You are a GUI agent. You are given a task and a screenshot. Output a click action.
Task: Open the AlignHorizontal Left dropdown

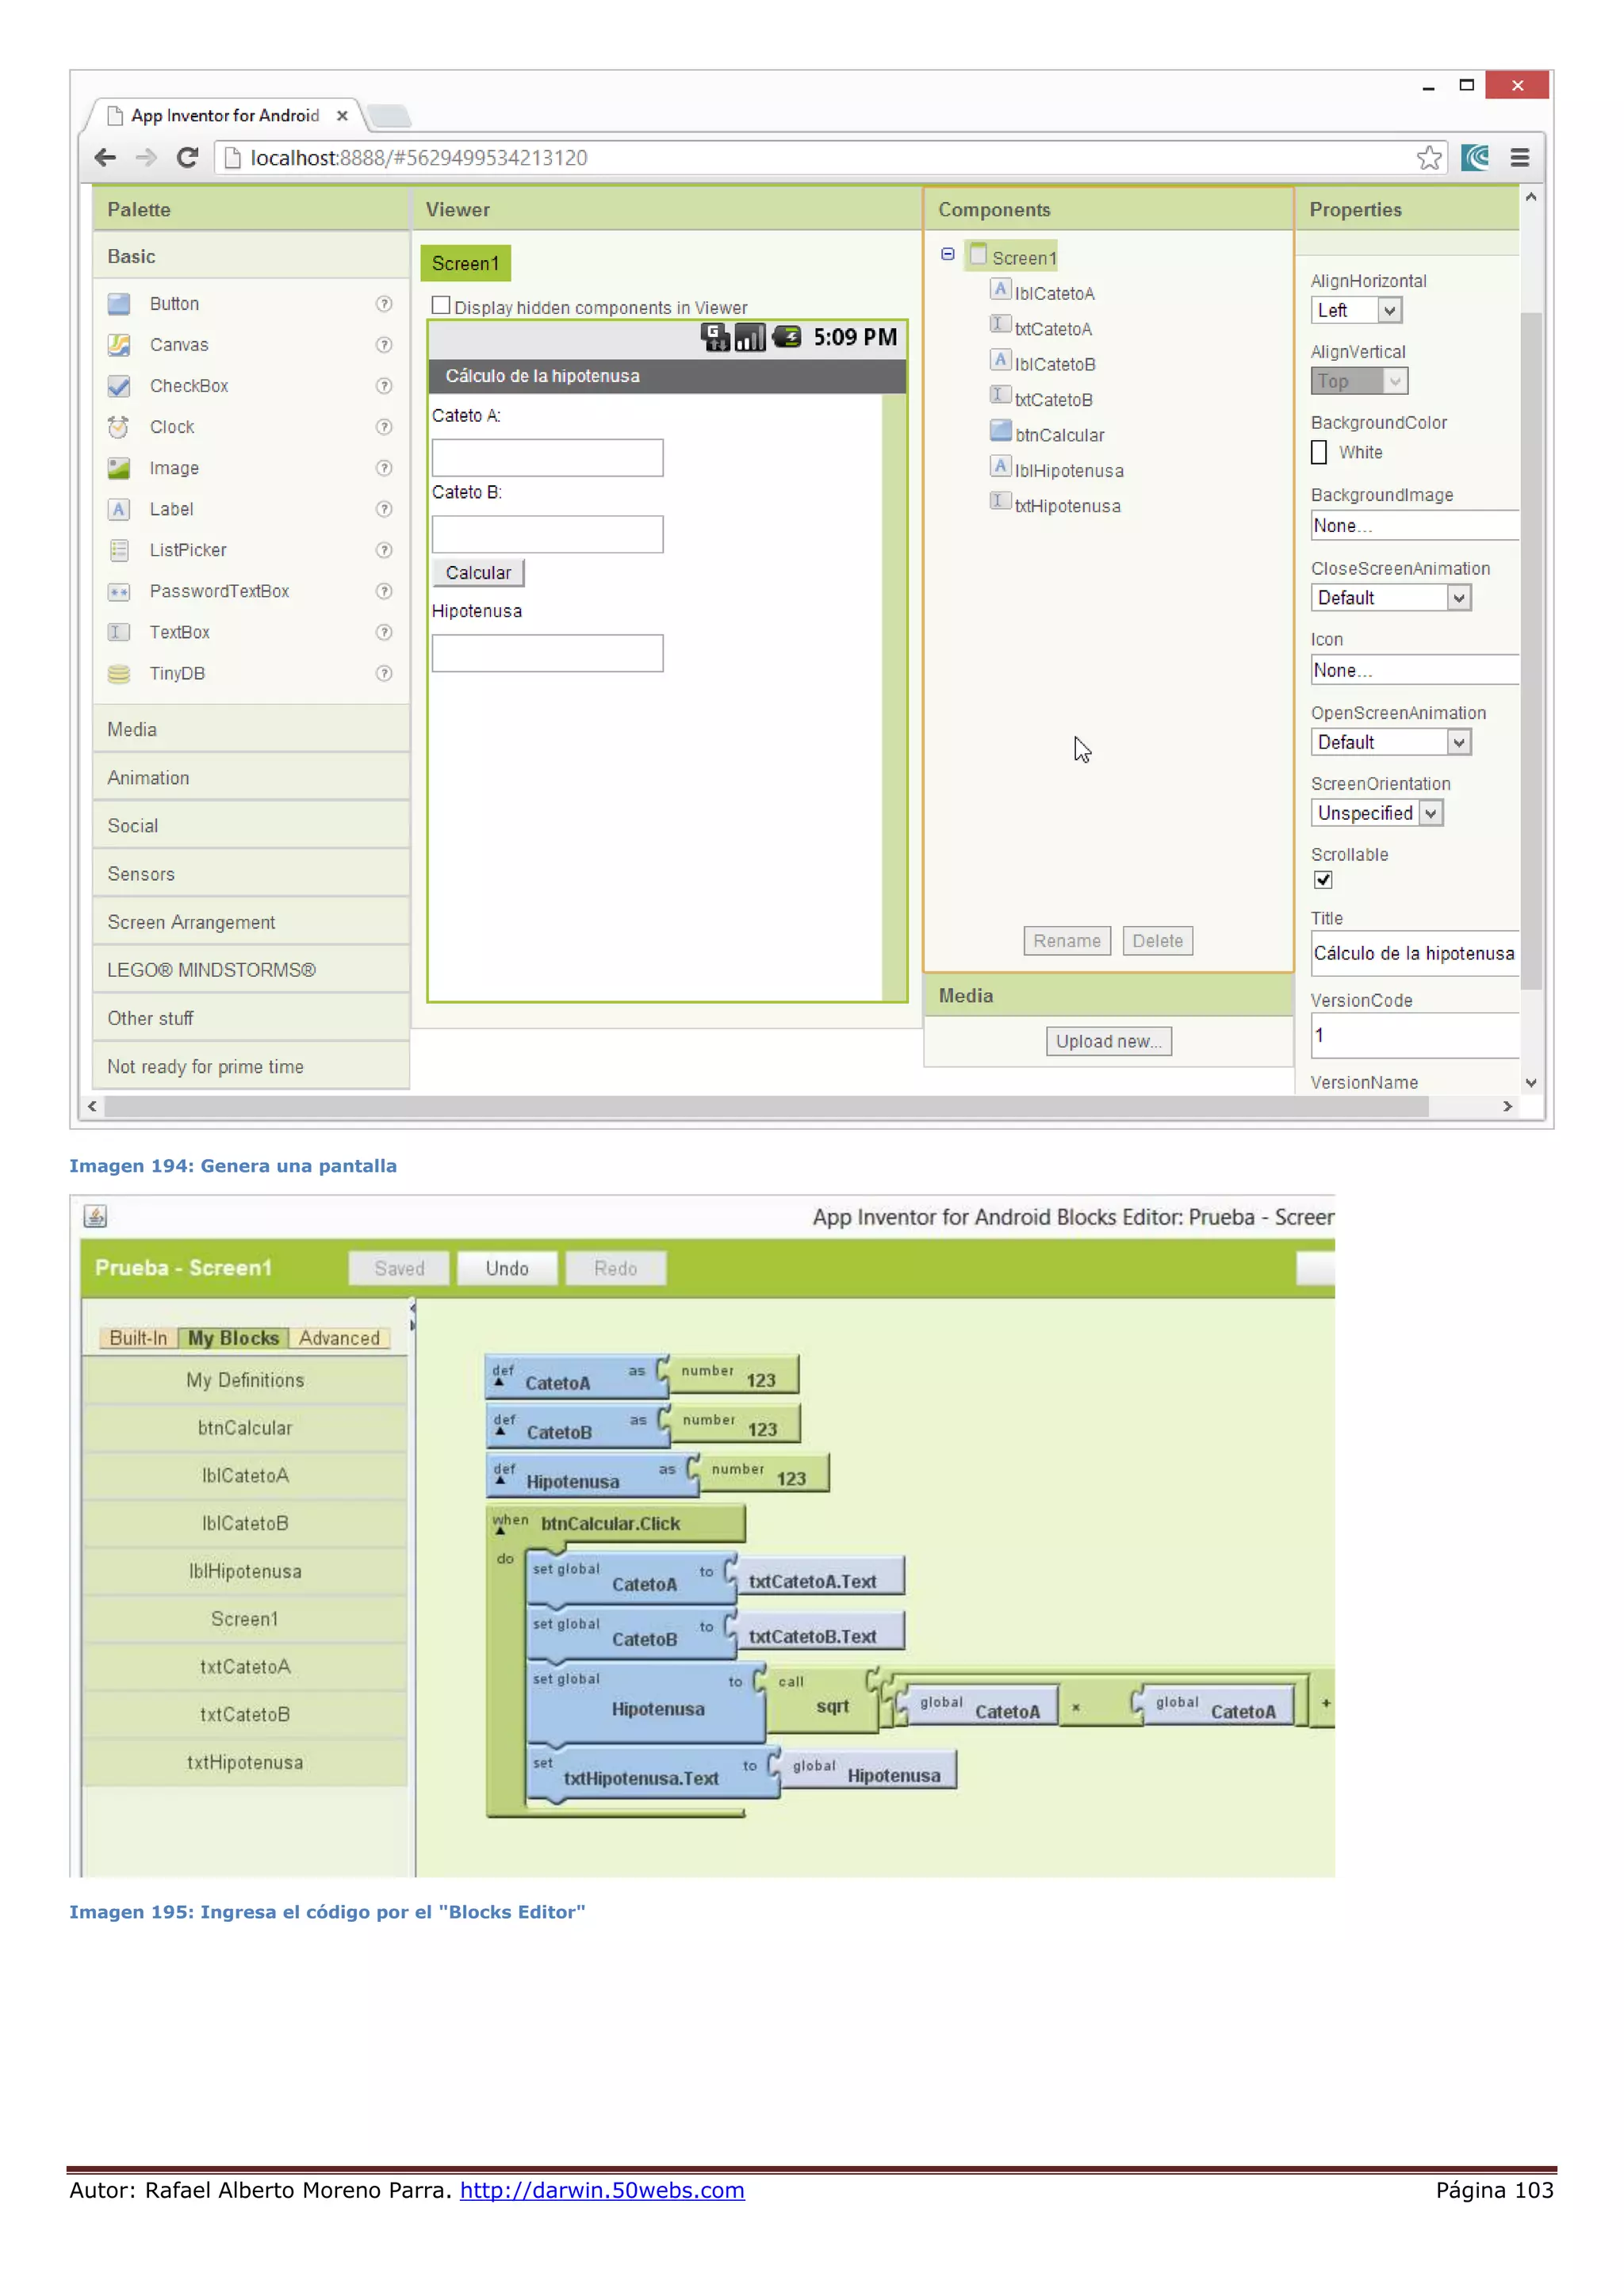[x=1357, y=310]
